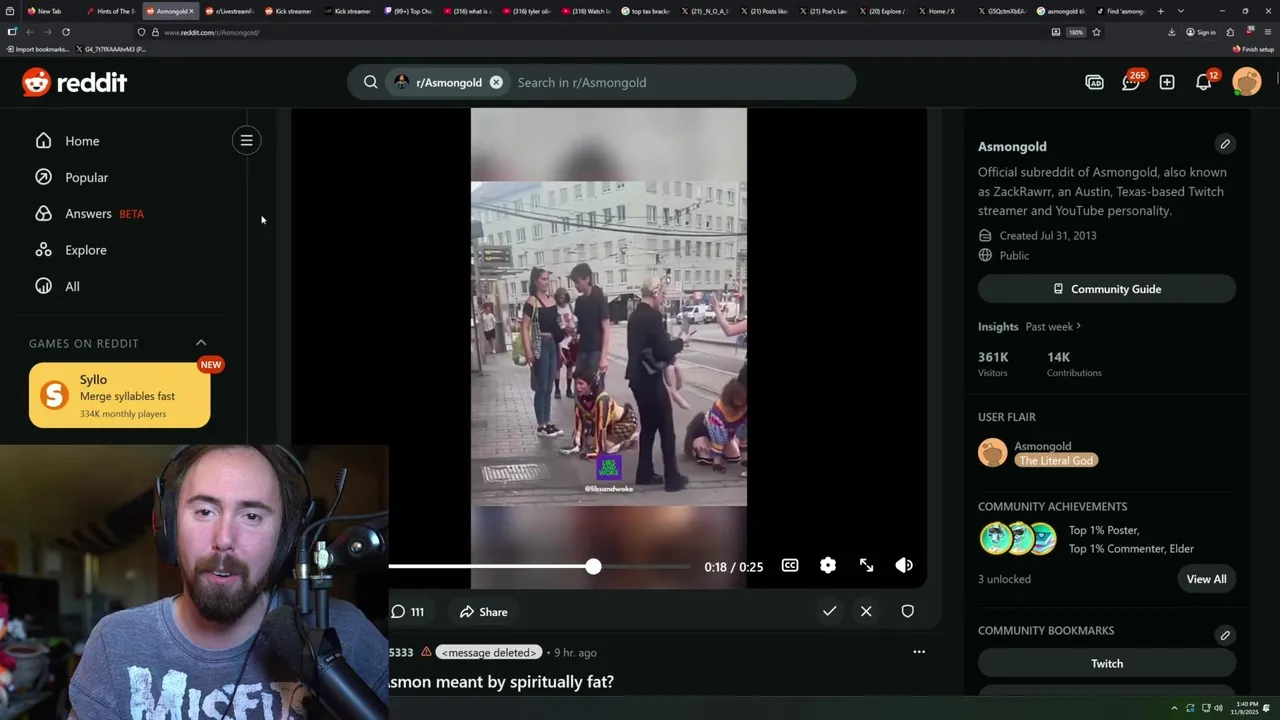This screenshot has height=720, width=1280.
Task: Open the user profile avatar menu
Action: tap(1247, 82)
